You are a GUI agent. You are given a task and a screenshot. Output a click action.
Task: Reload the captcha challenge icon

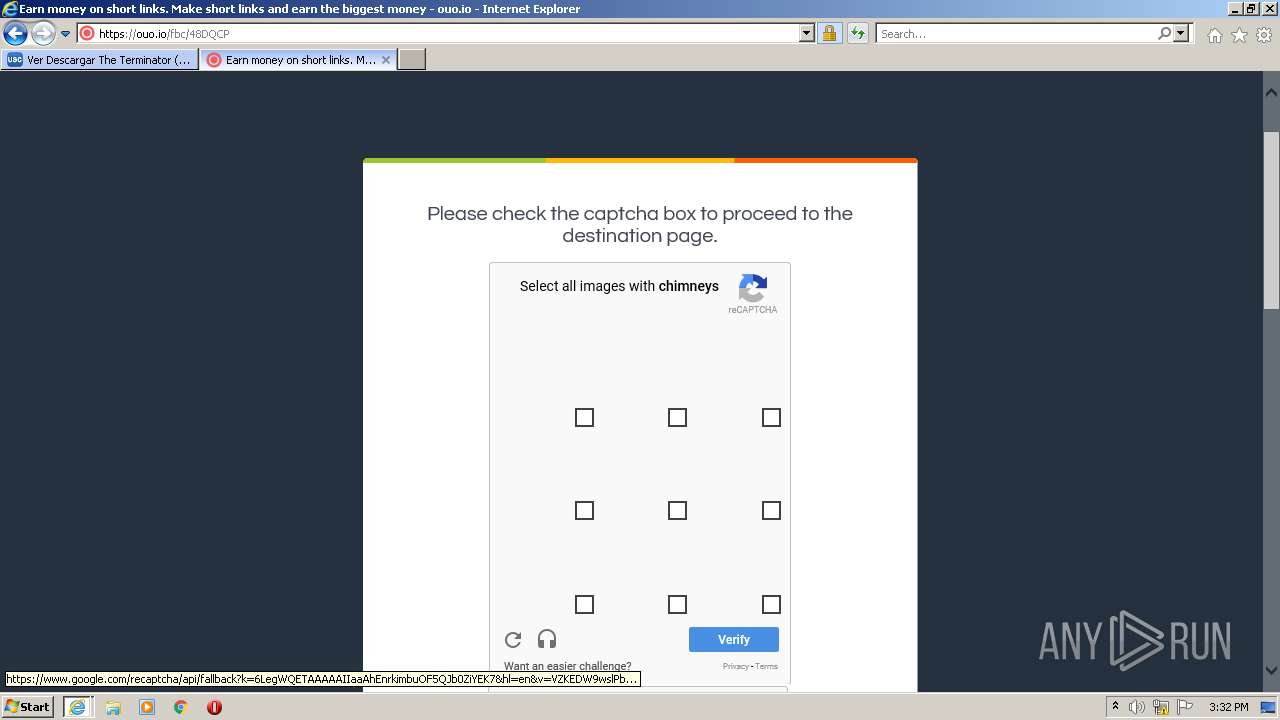coord(513,639)
